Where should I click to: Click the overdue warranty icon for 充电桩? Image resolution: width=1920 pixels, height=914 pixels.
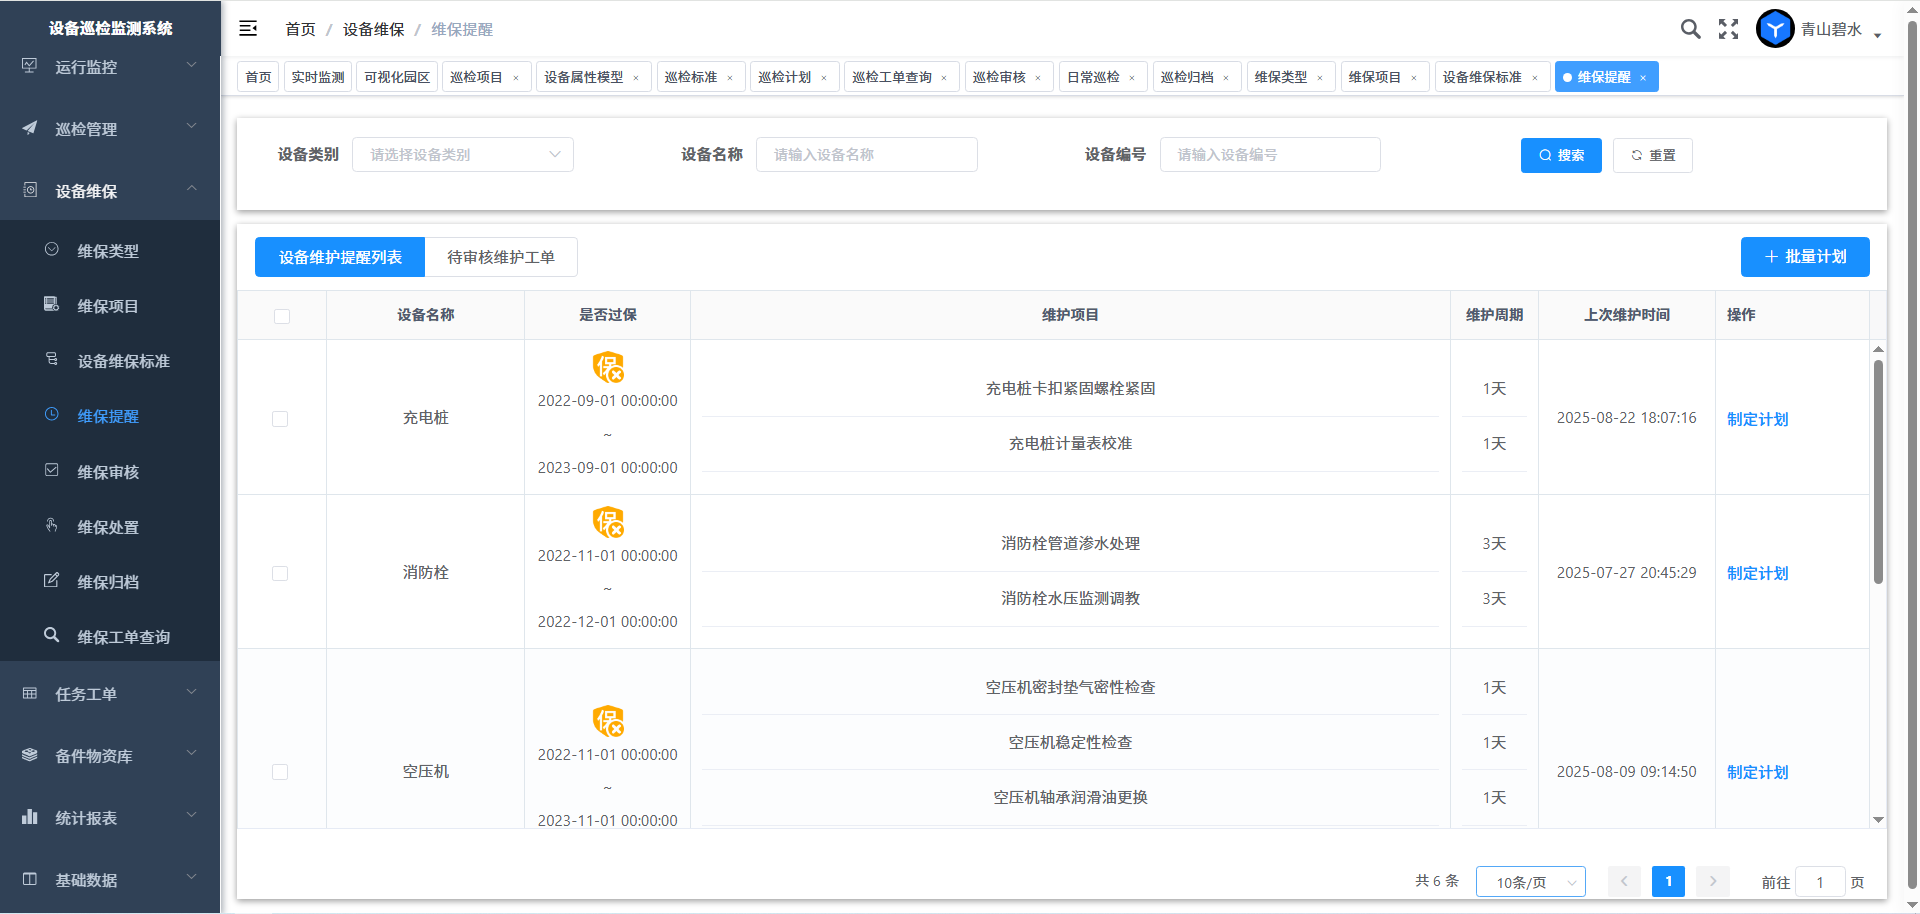608,367
